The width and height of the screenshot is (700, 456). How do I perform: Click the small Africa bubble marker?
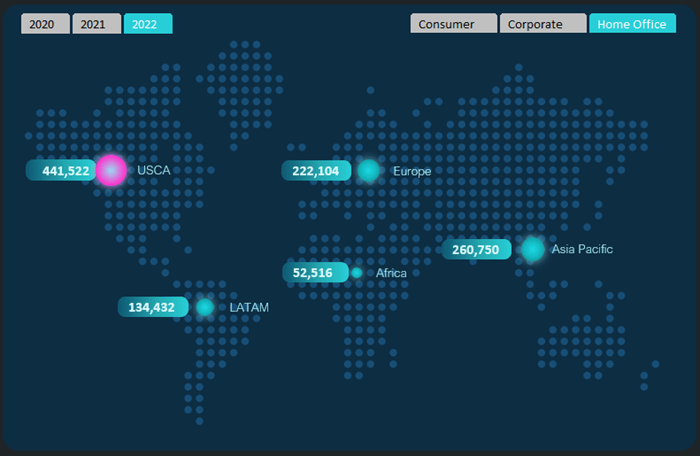[x=357, y=272]
